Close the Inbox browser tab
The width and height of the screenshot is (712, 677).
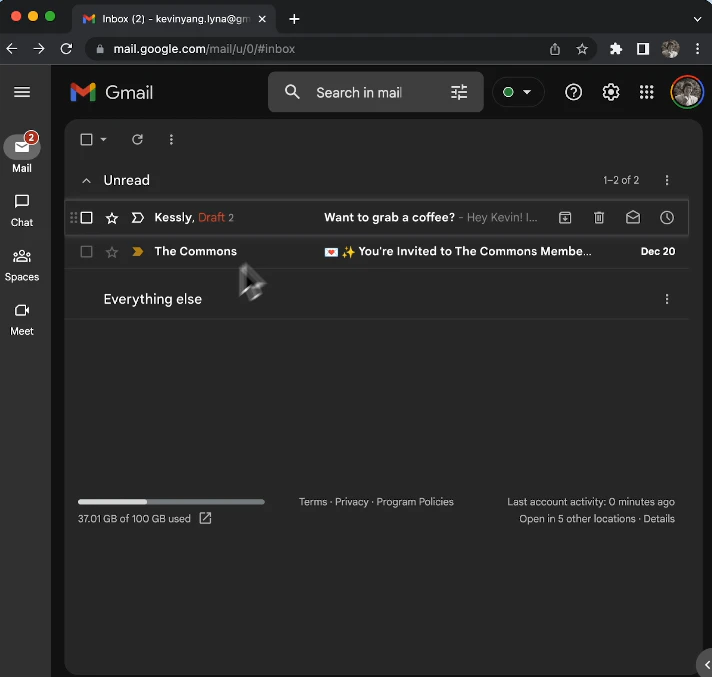point(262,19)
